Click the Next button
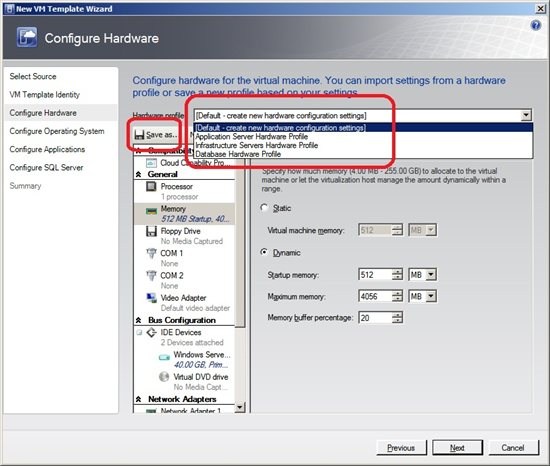The height and width of the screenshot is (466, 550). pos(457,448)
